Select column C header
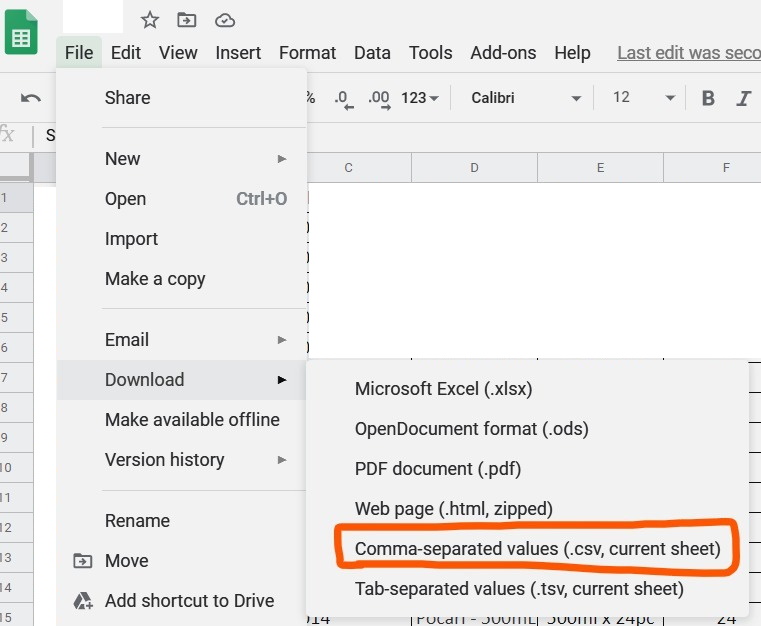Image resolution: width=761 pixels, height=626 pixels. click(360, 168)
